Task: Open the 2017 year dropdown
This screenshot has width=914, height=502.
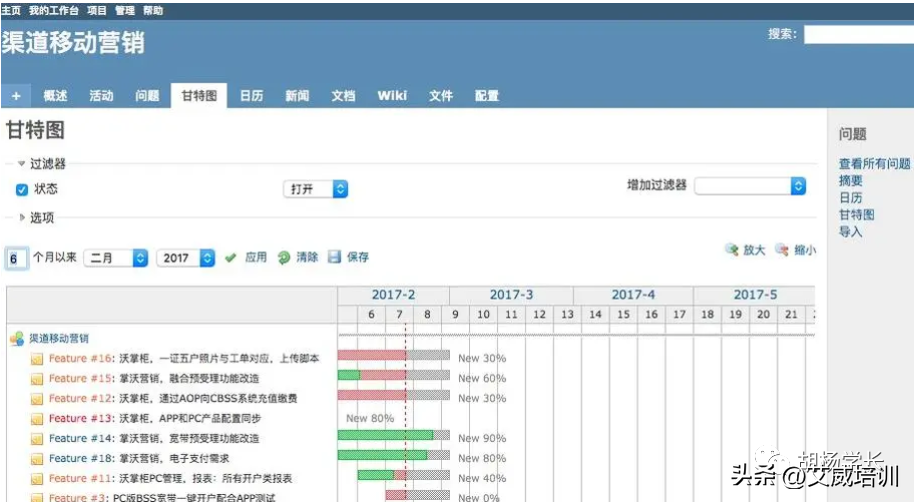Action: (185, 258)
